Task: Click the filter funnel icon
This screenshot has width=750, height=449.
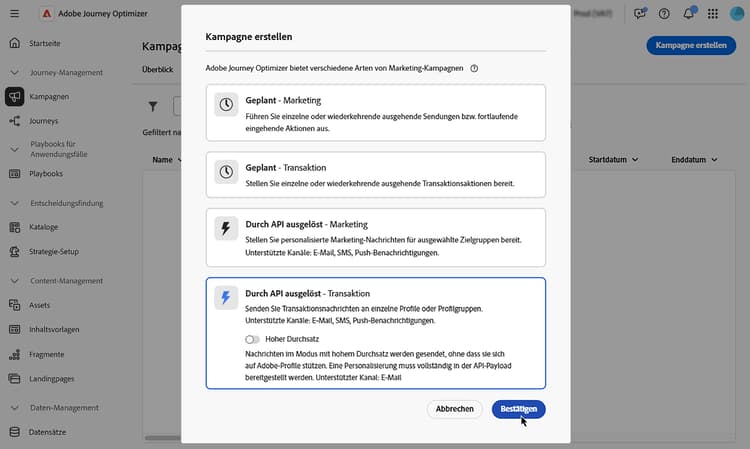Action: coord(153,107)
